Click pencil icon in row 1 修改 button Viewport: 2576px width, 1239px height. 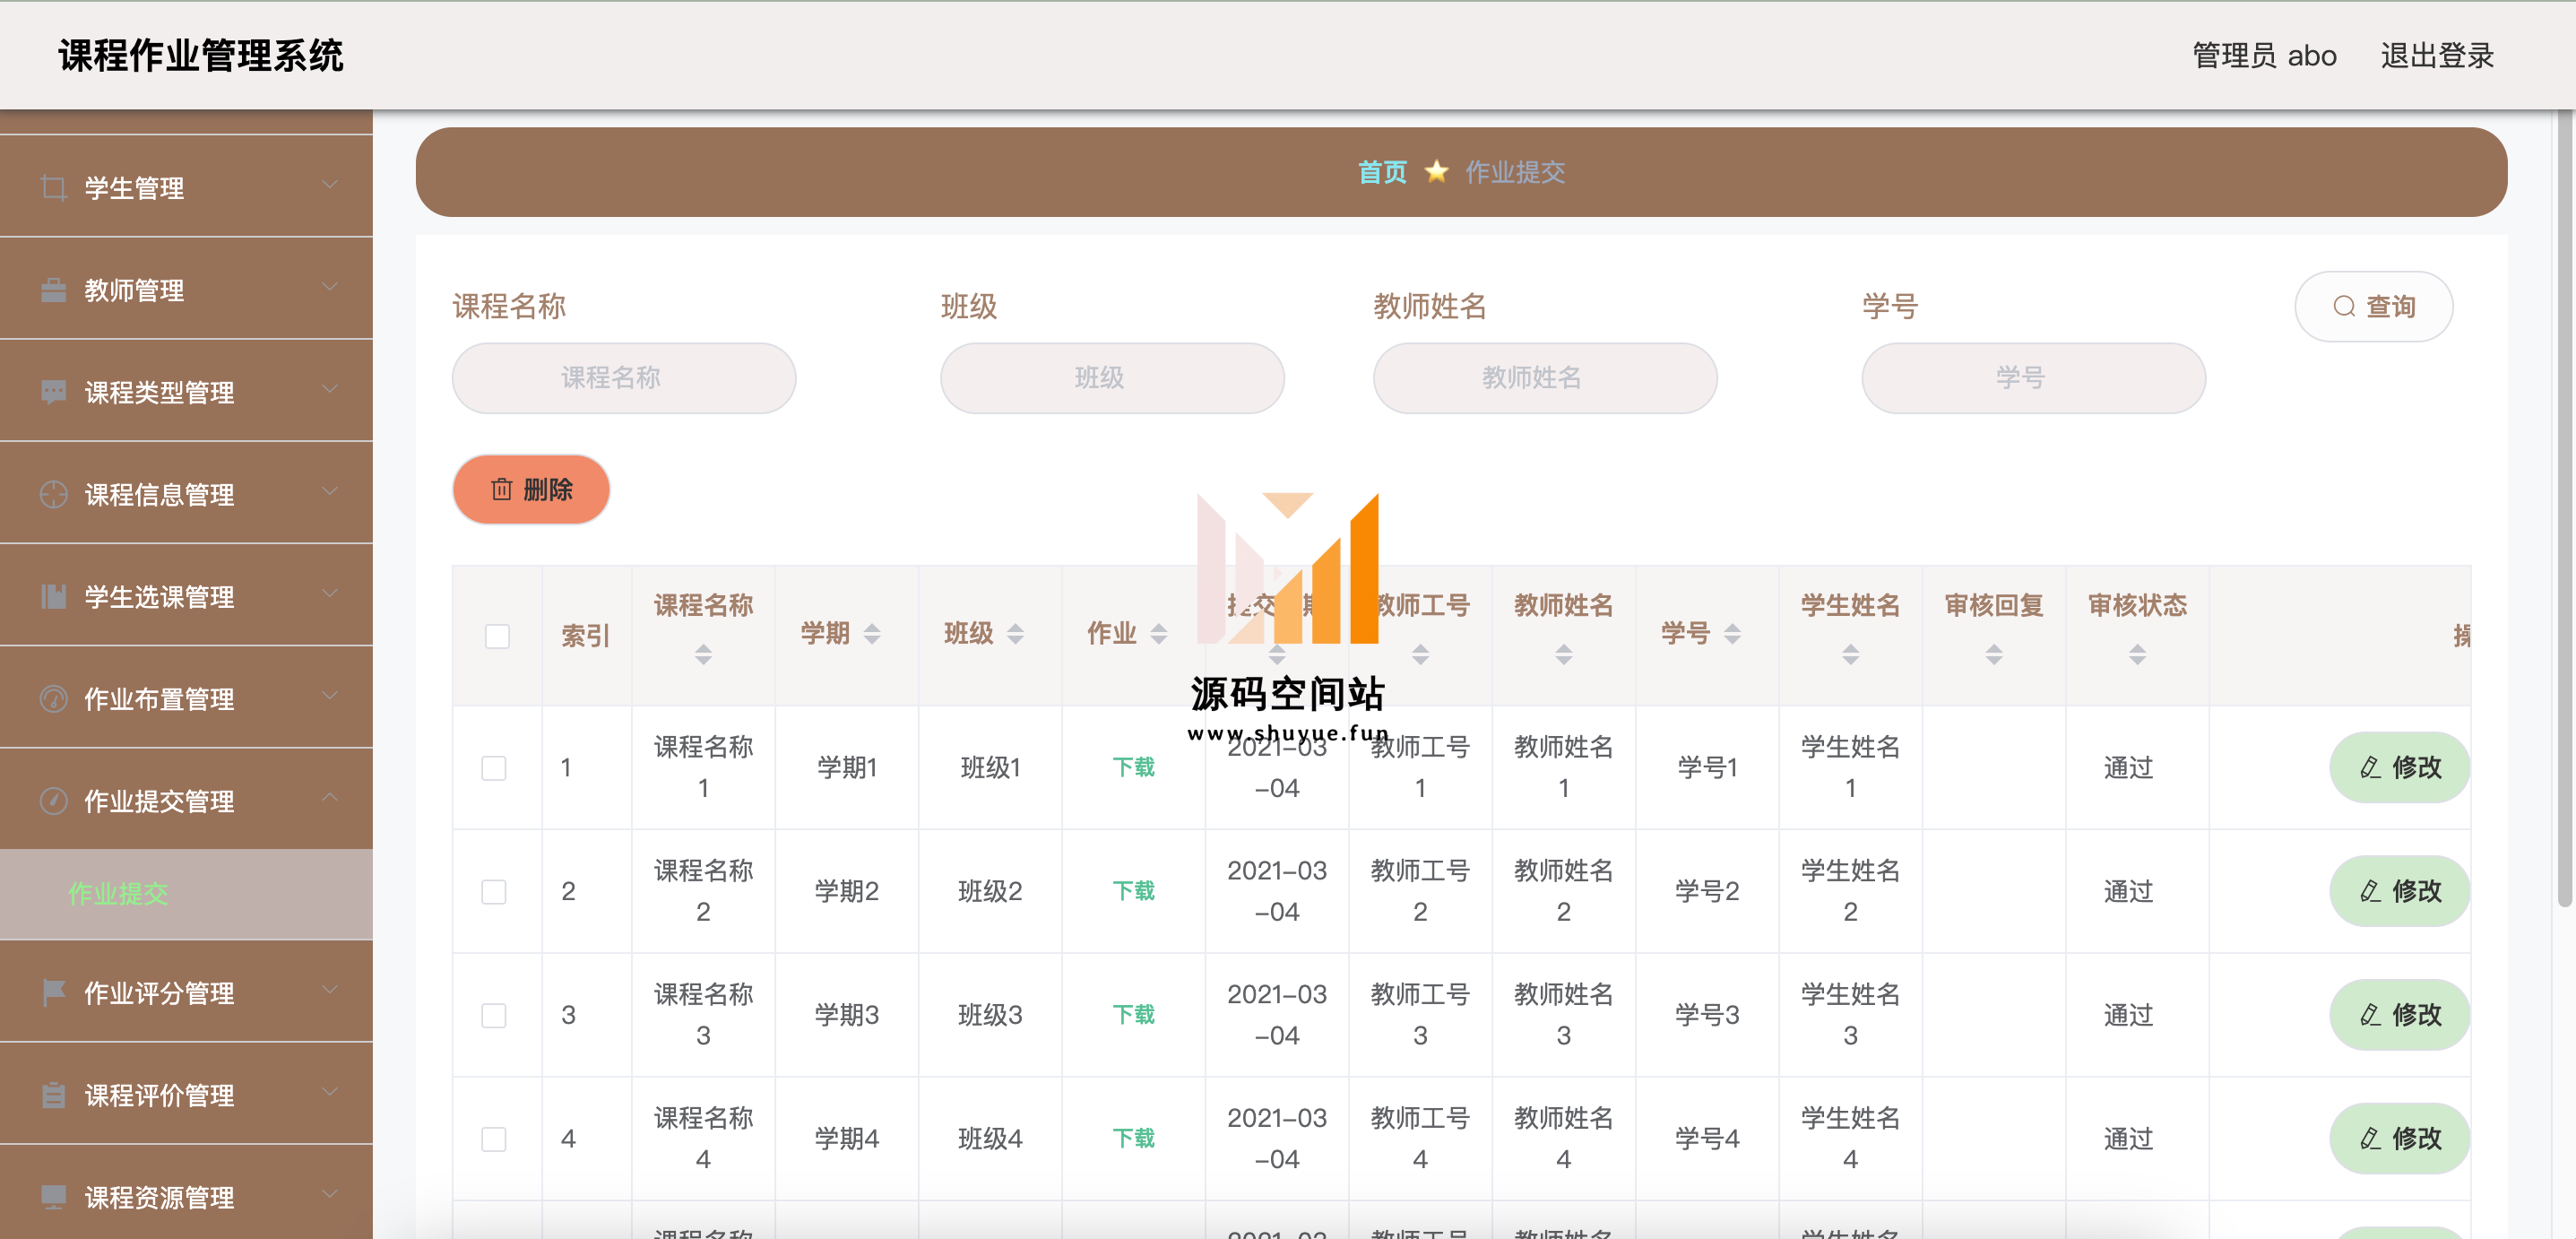coord(2369,767)
